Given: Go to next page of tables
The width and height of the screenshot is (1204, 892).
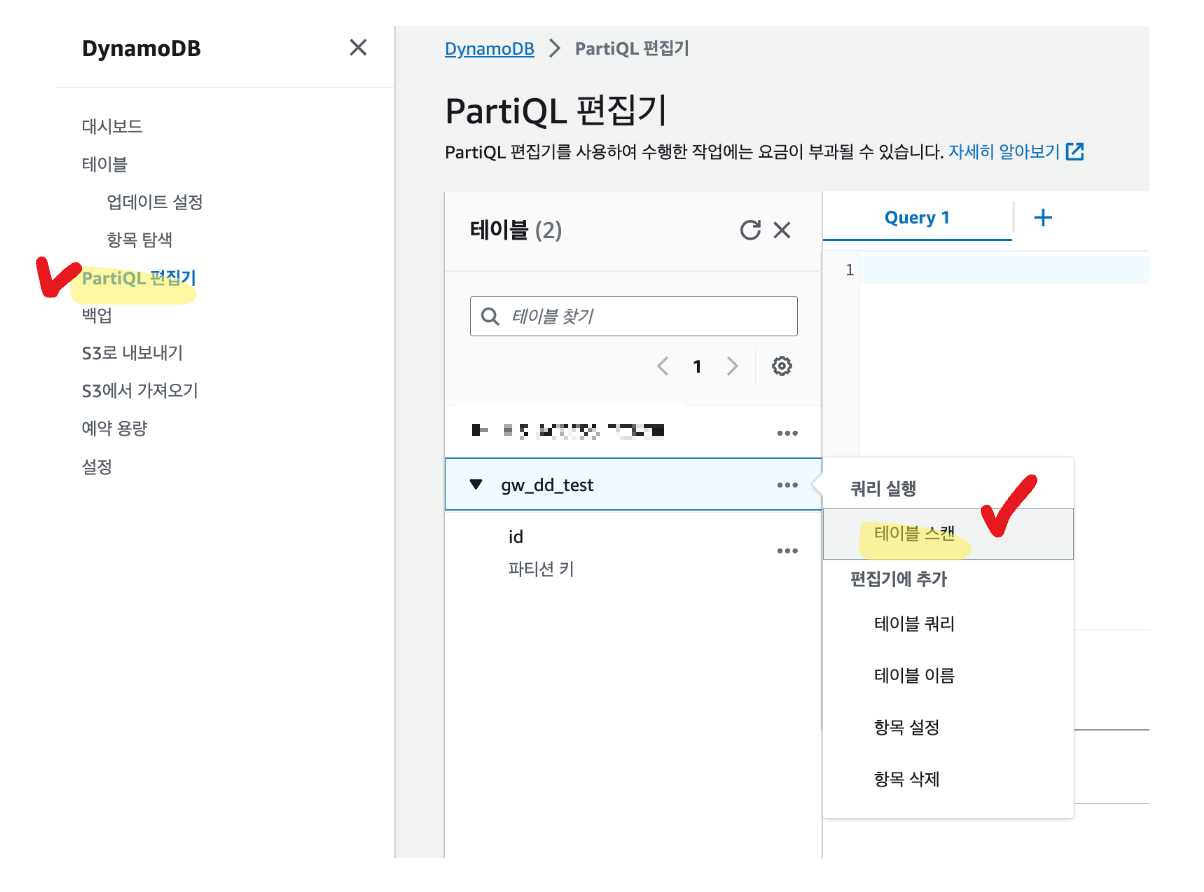Looking at the screenshot, I should 732,366.
